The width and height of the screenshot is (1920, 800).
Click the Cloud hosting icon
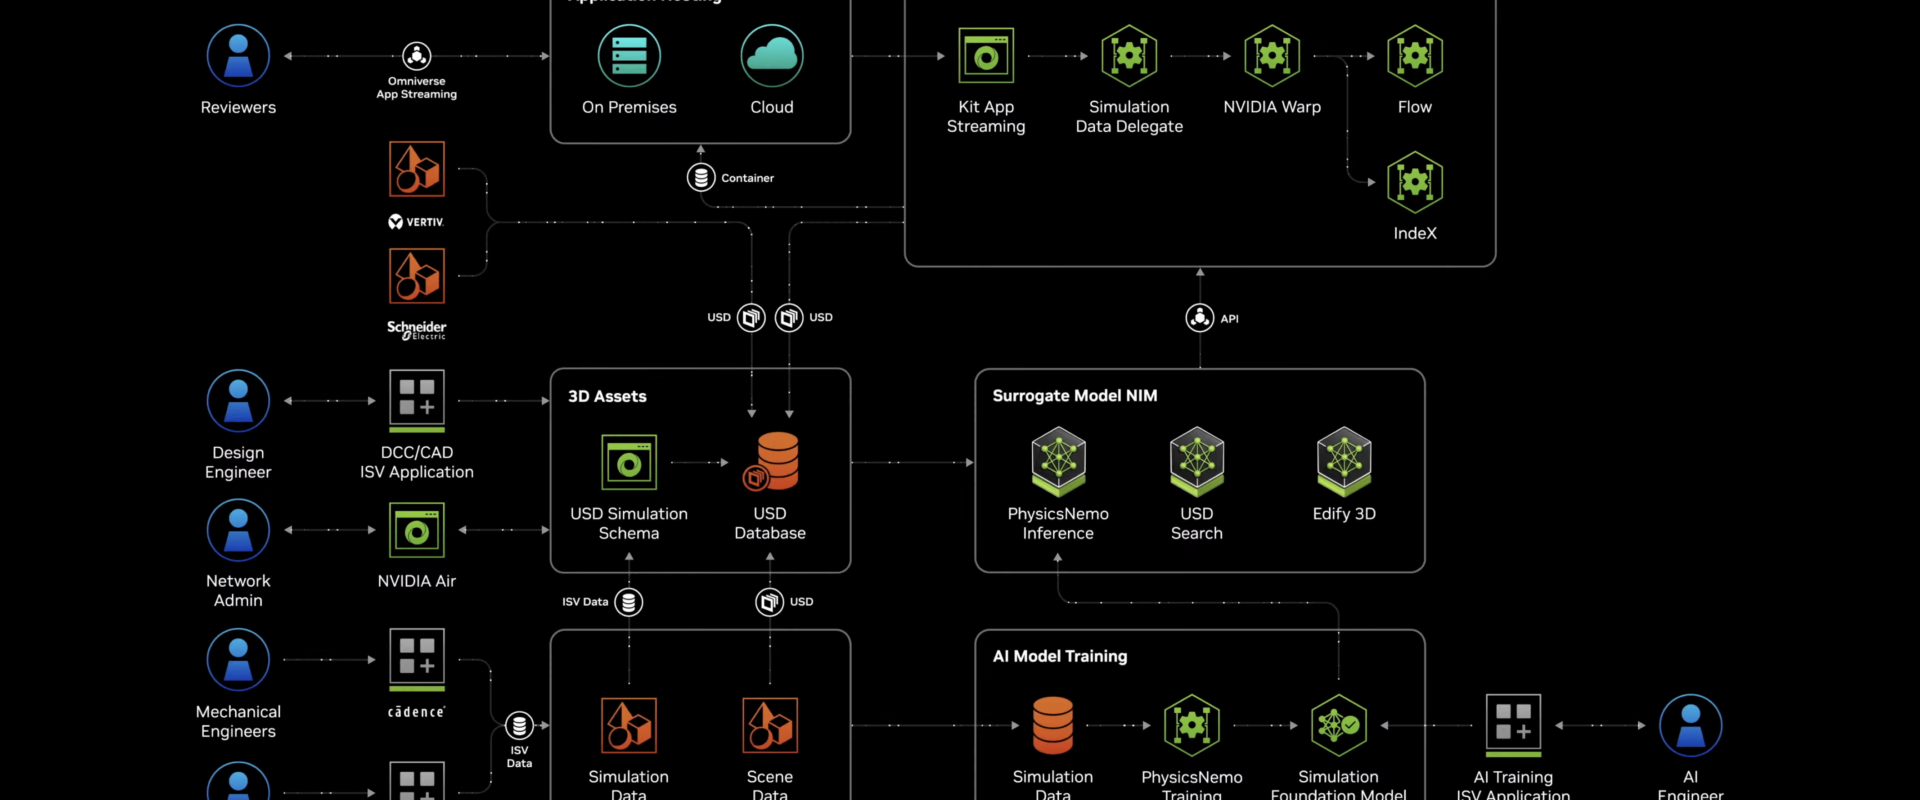point(772,56)
